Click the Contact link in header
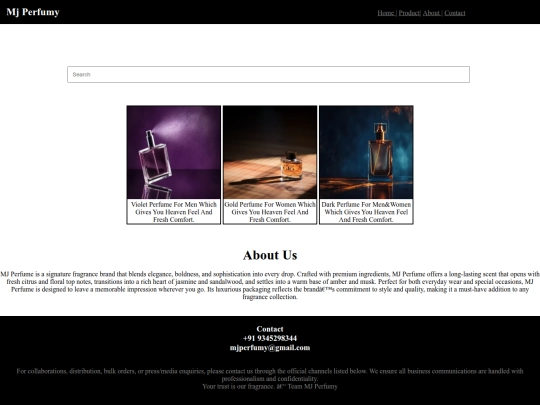Image resolution: width=540 pixels, height=405 pixels. point(455,13)
